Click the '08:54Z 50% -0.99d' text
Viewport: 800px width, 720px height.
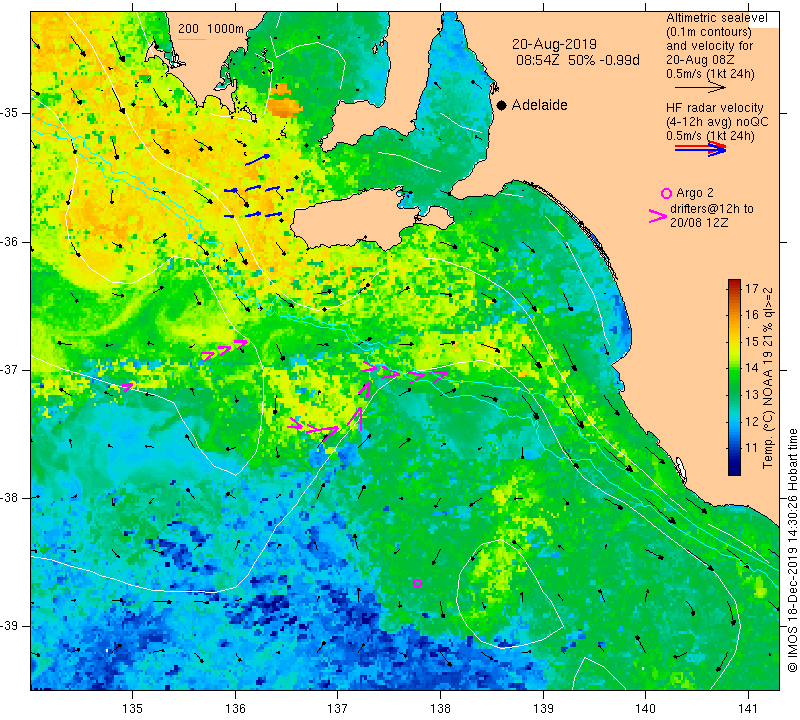[x=578, y=60]
